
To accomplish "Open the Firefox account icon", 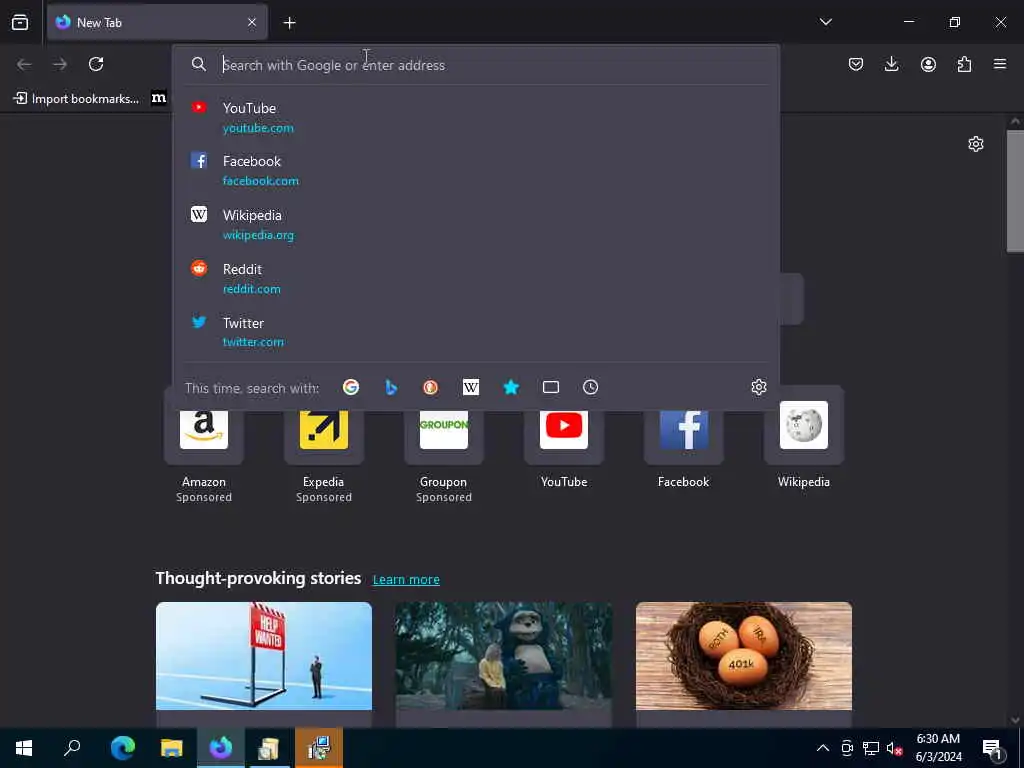I will [928, 64].
